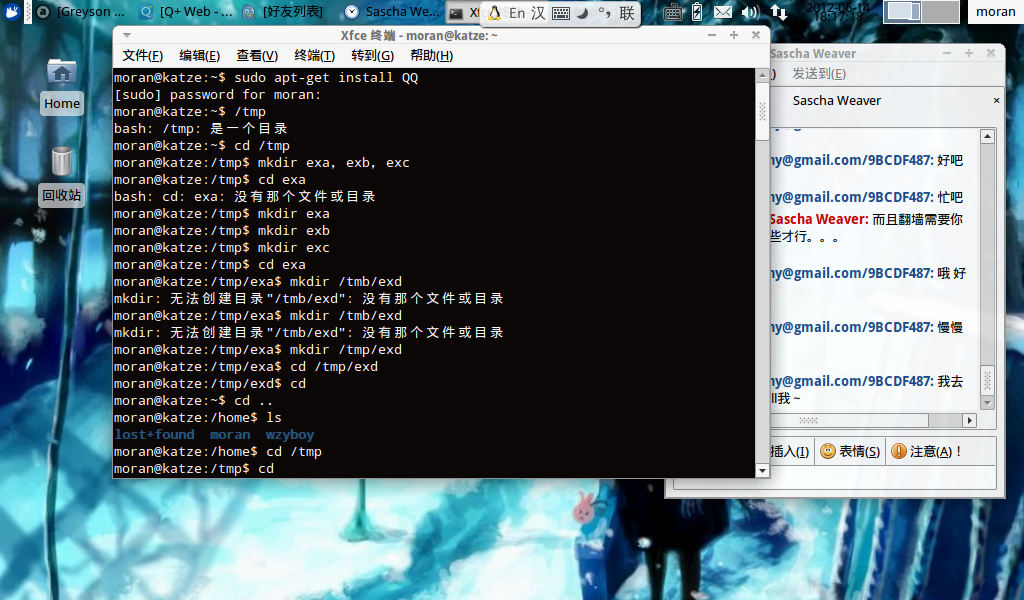
Task: Open terminal window menu triangle in titlebar
Action: click(127, 35)
